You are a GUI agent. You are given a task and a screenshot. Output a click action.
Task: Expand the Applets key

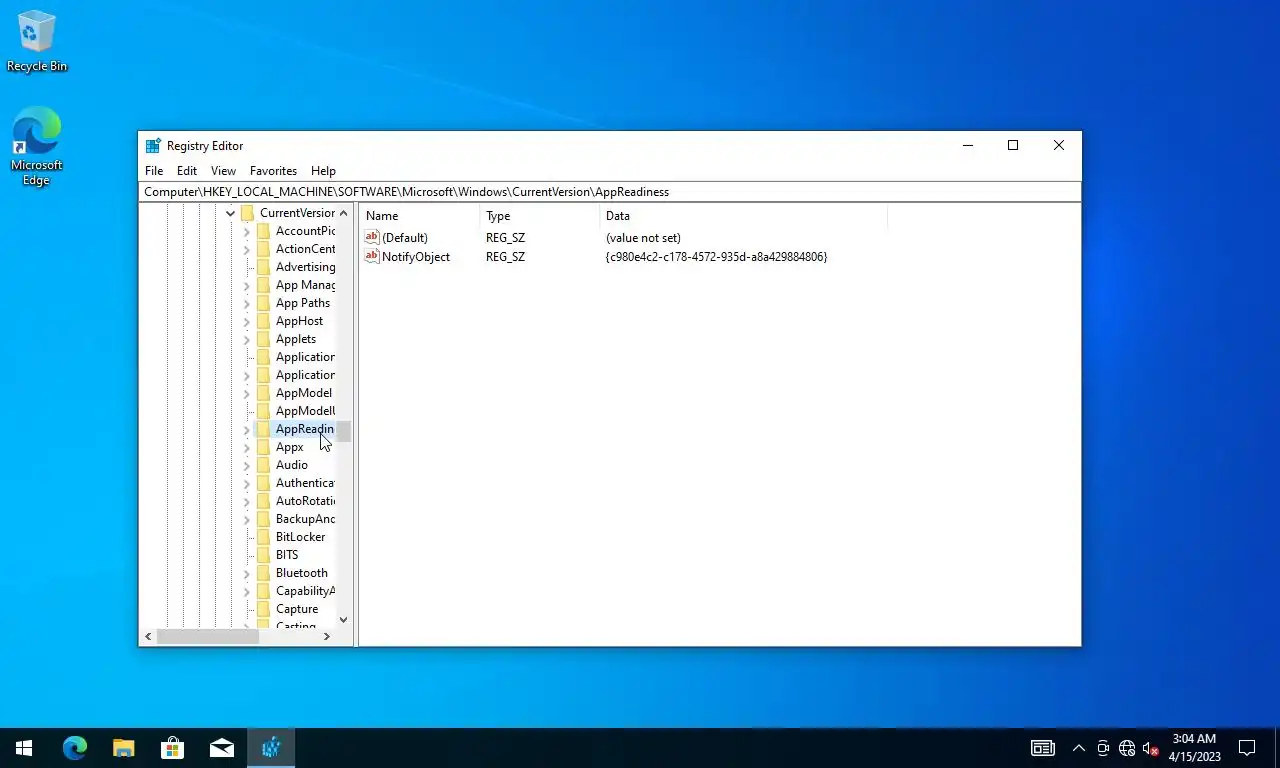tap(247, 339)
